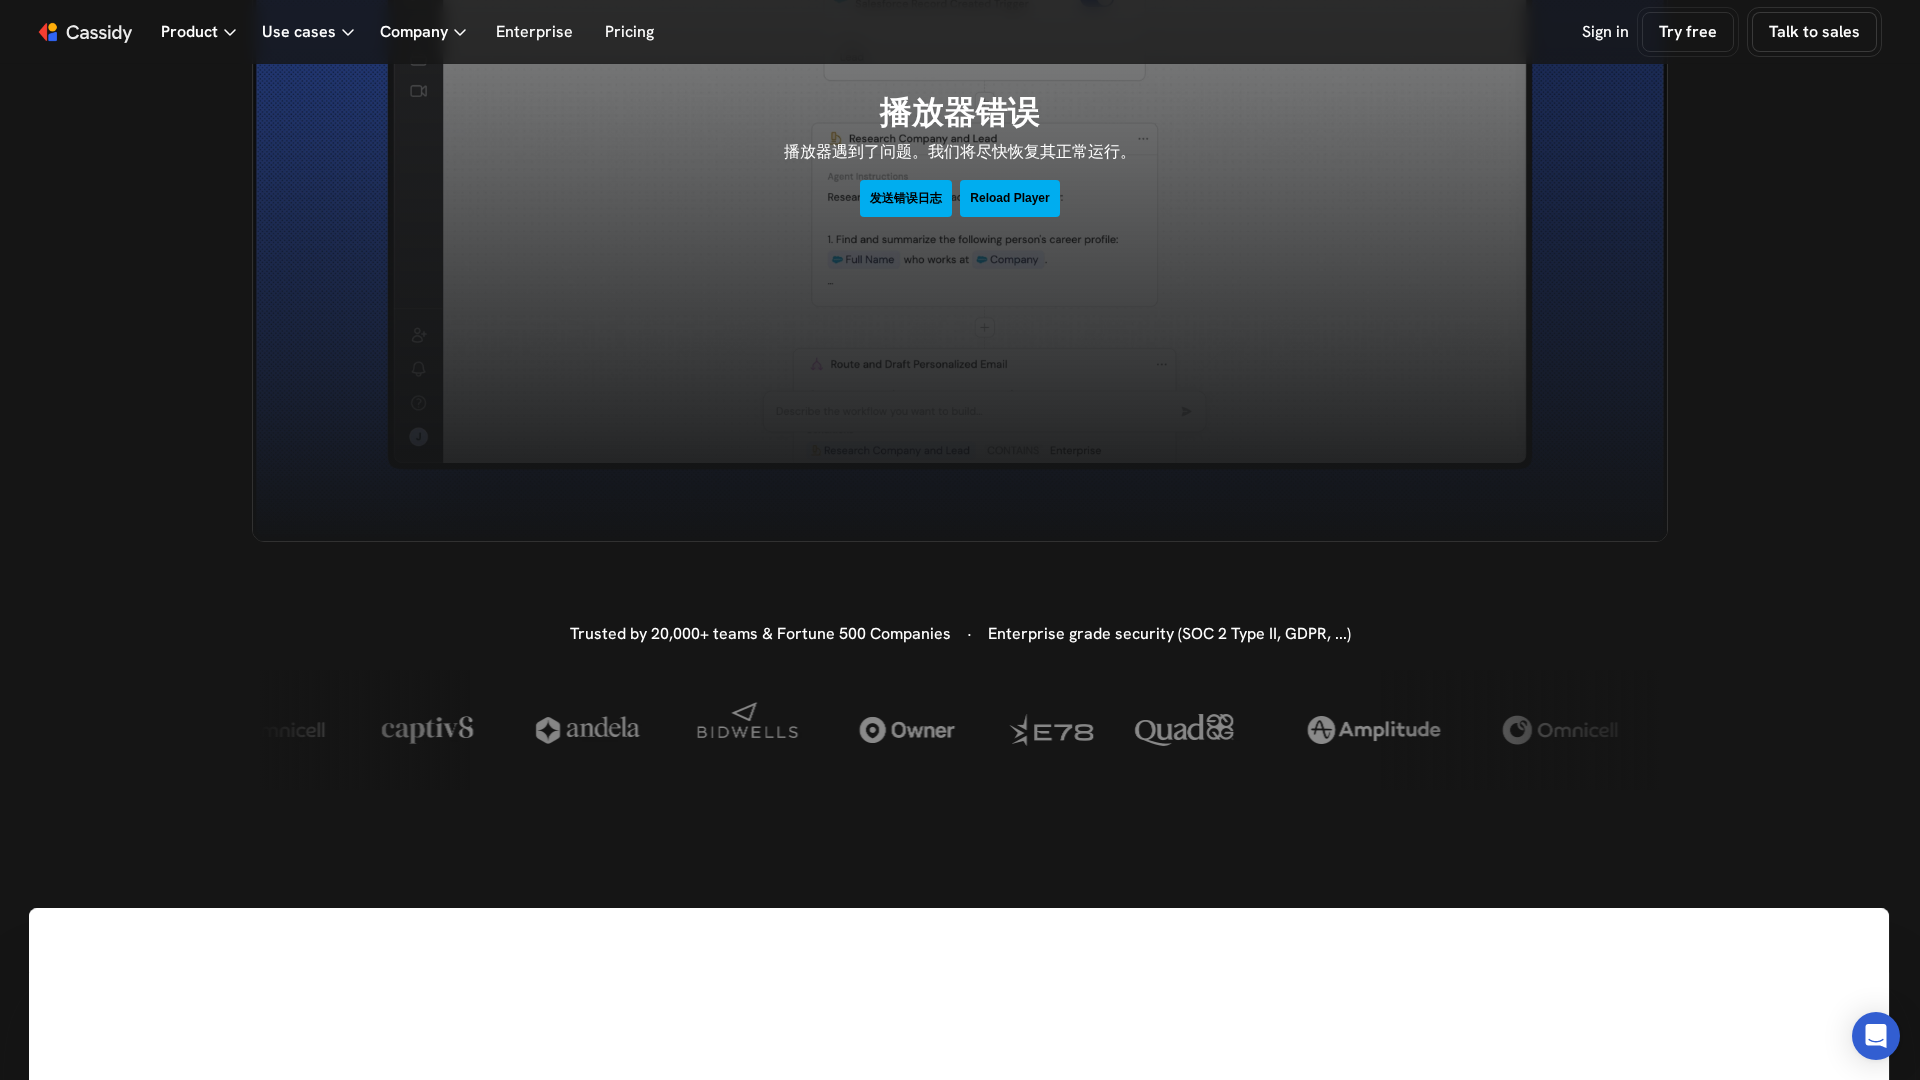Click the Omnicell logo on right
Viewport: 1920px width, 1080px height.
click(x=1560, y=730)
